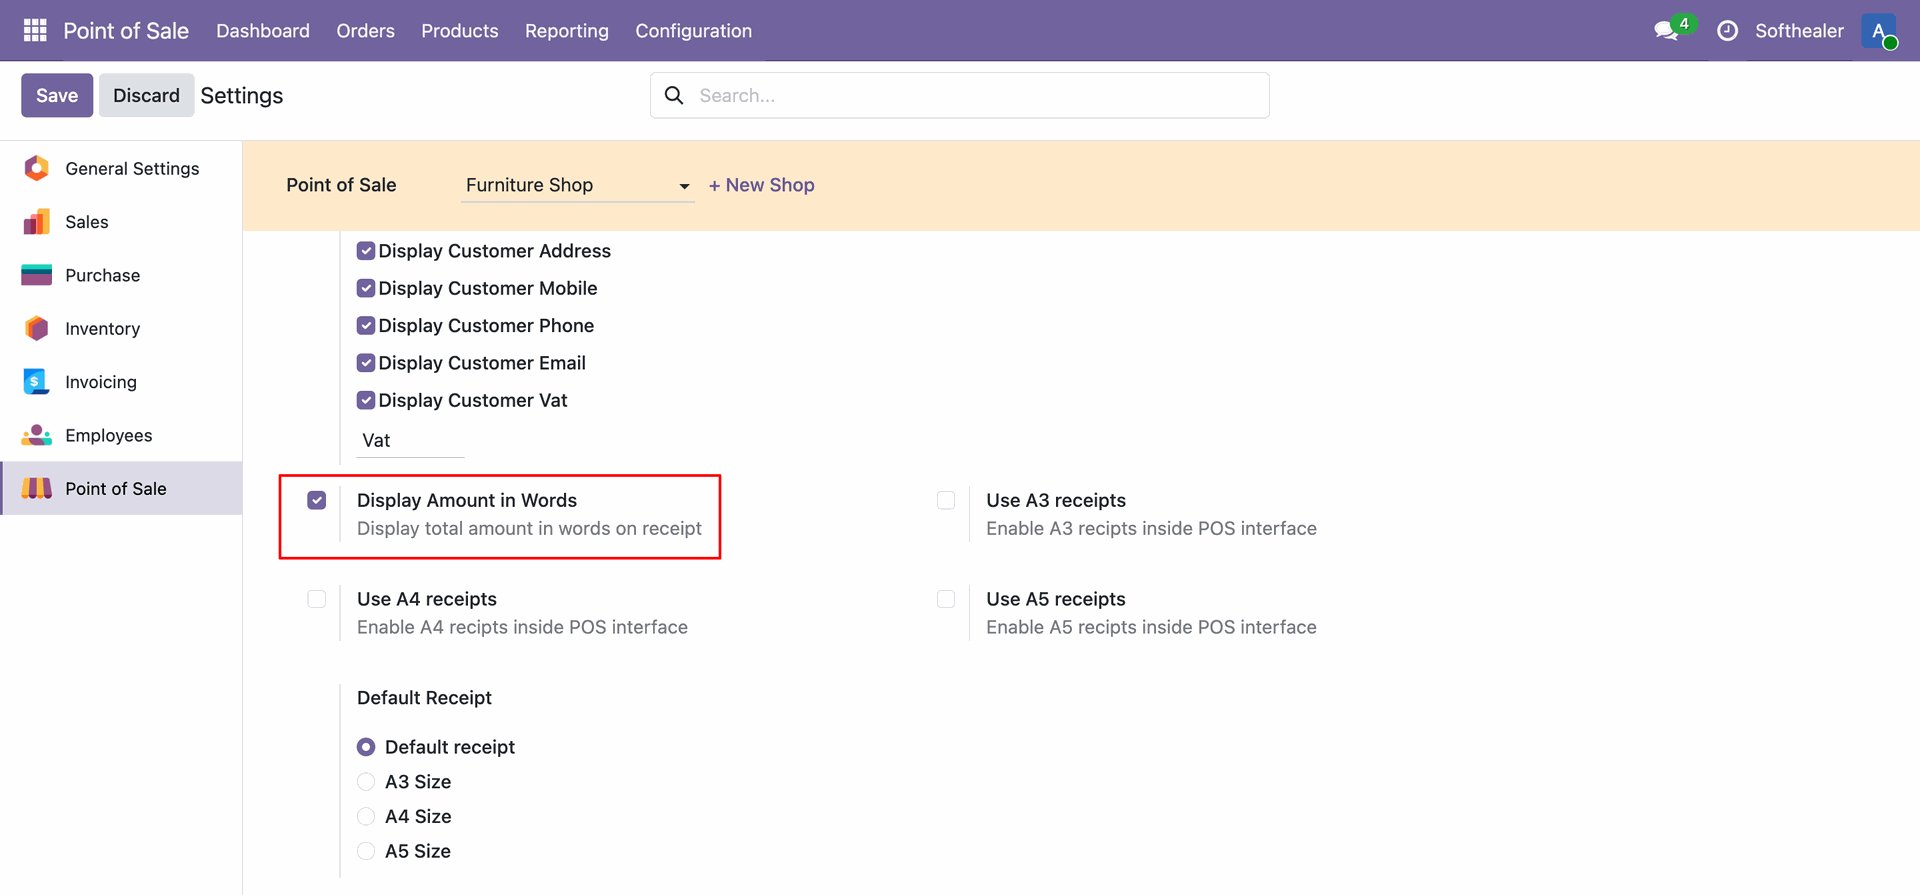The image size is (1920, 895).
Task: Click the Employees people icon
Action: (37, 435)
